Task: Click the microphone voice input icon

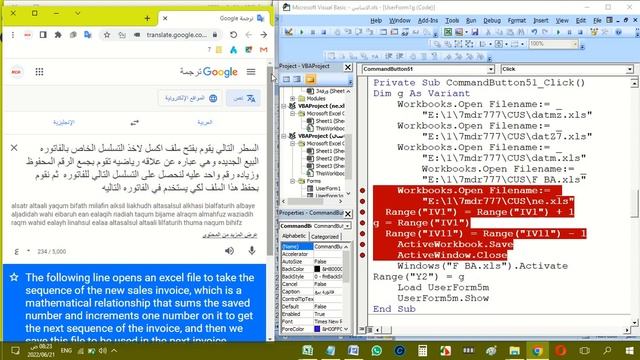Action: tap(252, 251)
